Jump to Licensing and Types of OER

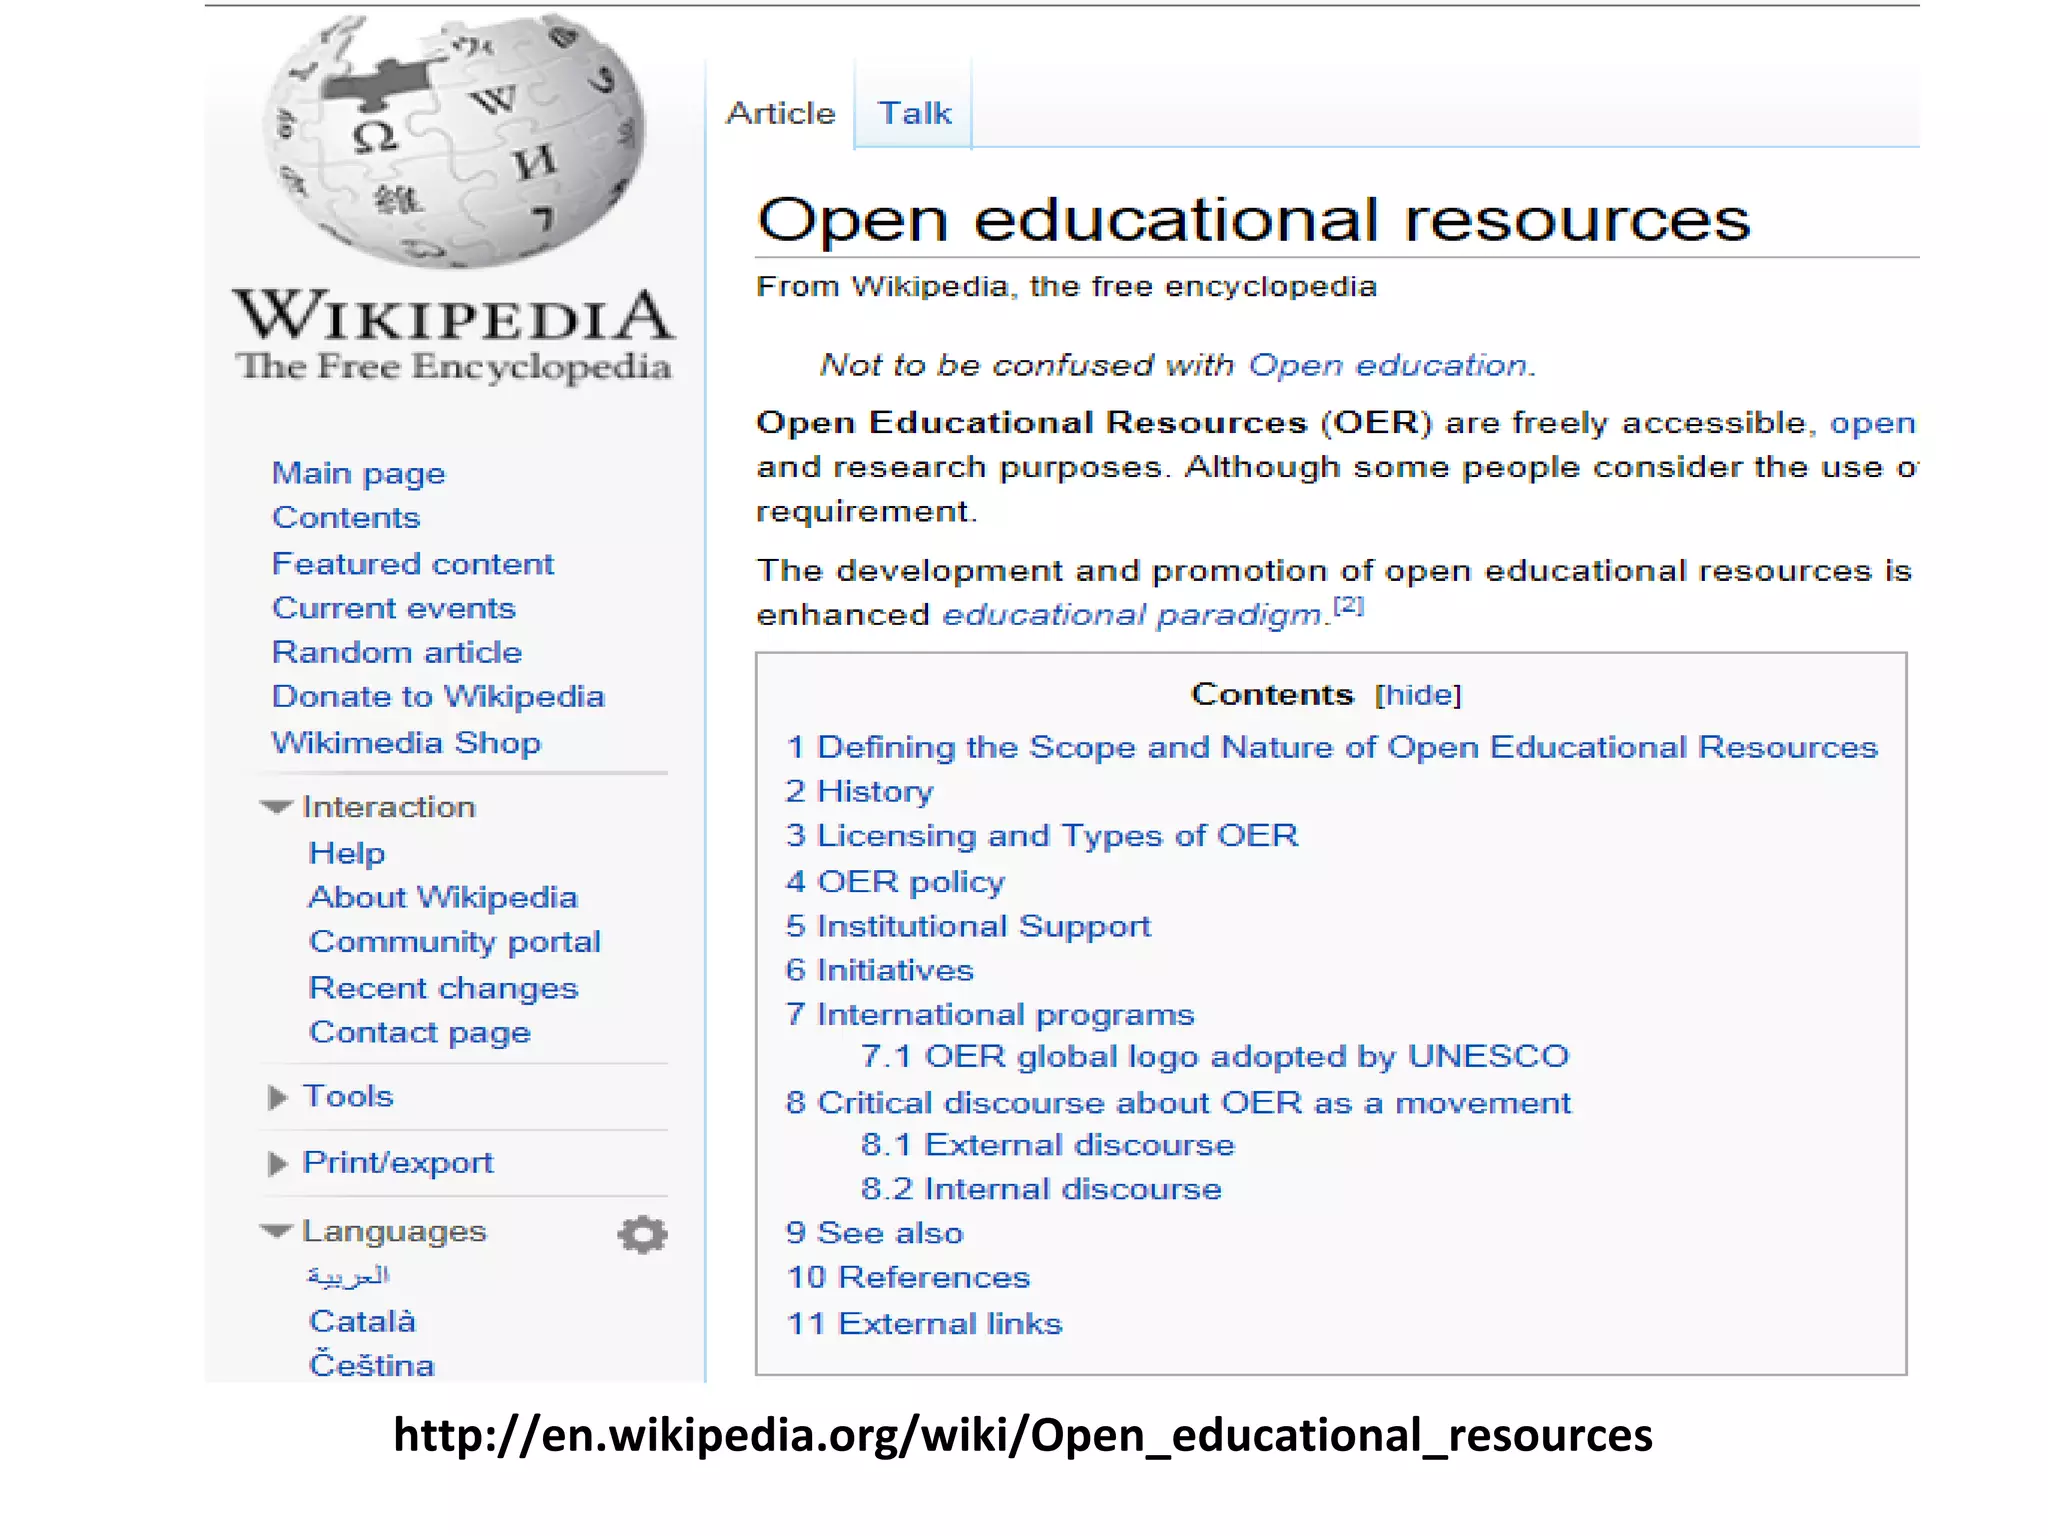point(1042,836)
